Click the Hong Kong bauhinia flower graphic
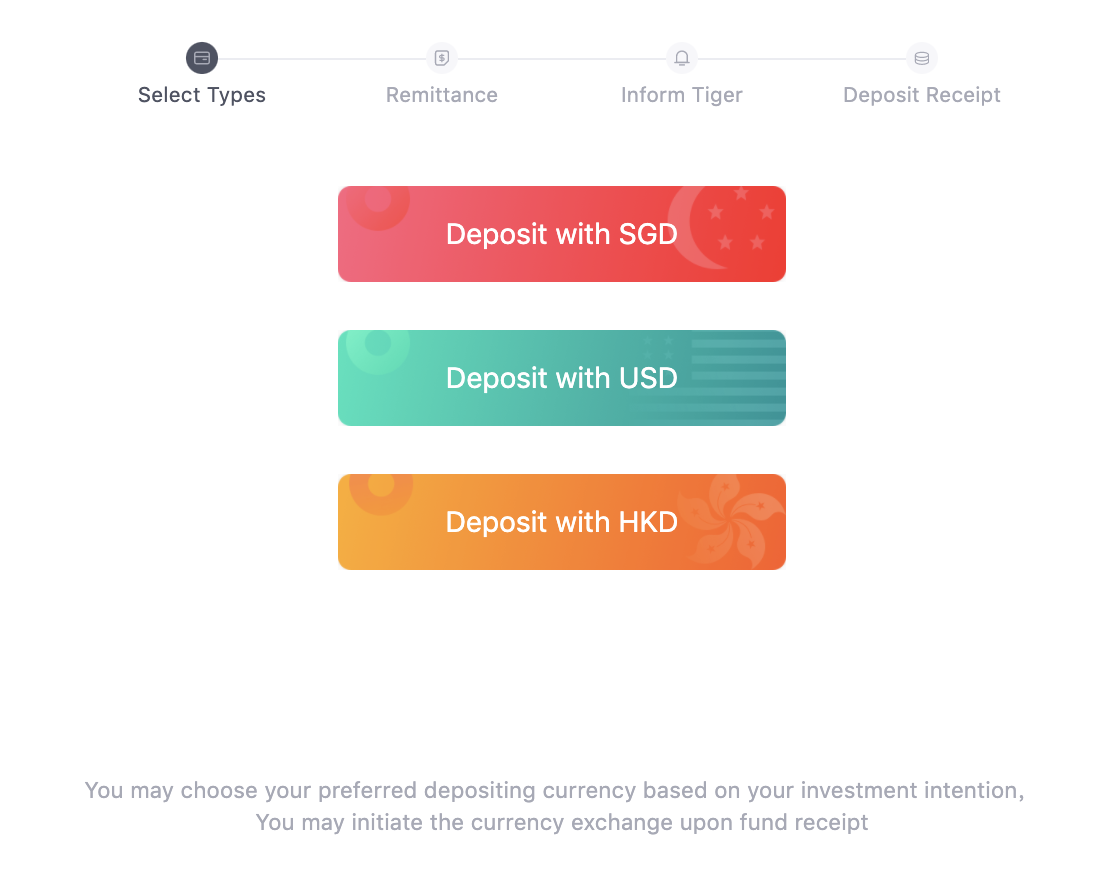The image size is (1094, 890). 730,522
